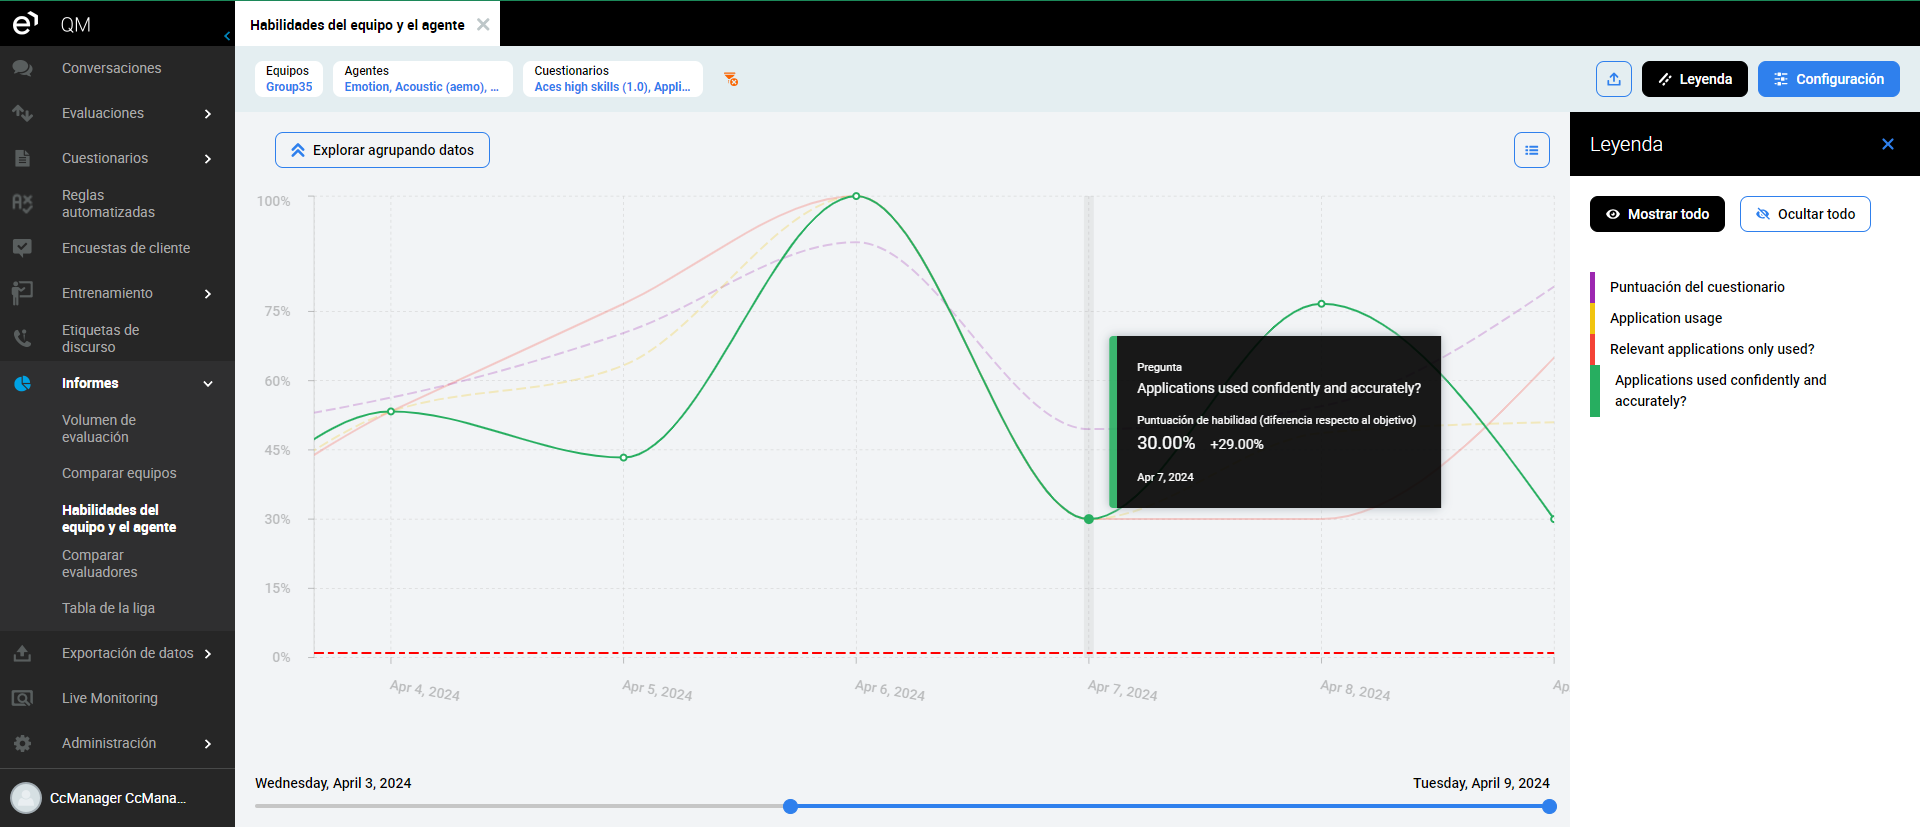Close the Leyenda panel

[1888, 144]
